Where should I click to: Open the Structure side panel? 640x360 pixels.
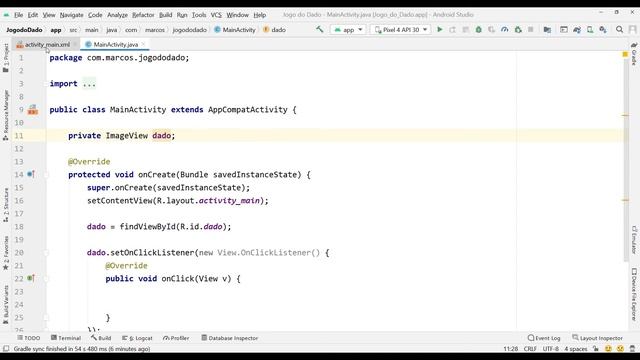point(6,205)
